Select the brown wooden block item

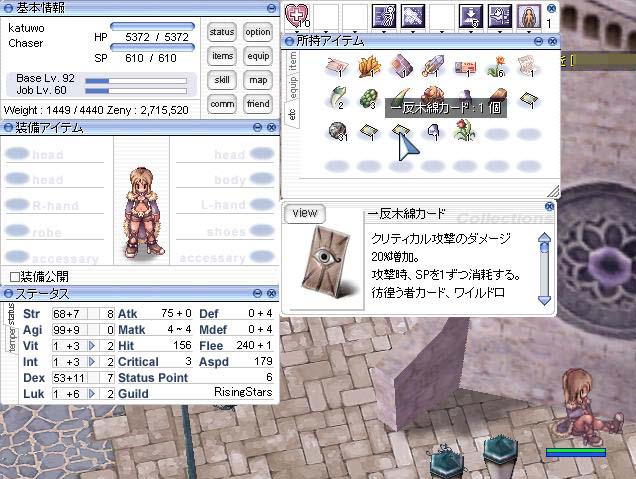click(498, 96)
